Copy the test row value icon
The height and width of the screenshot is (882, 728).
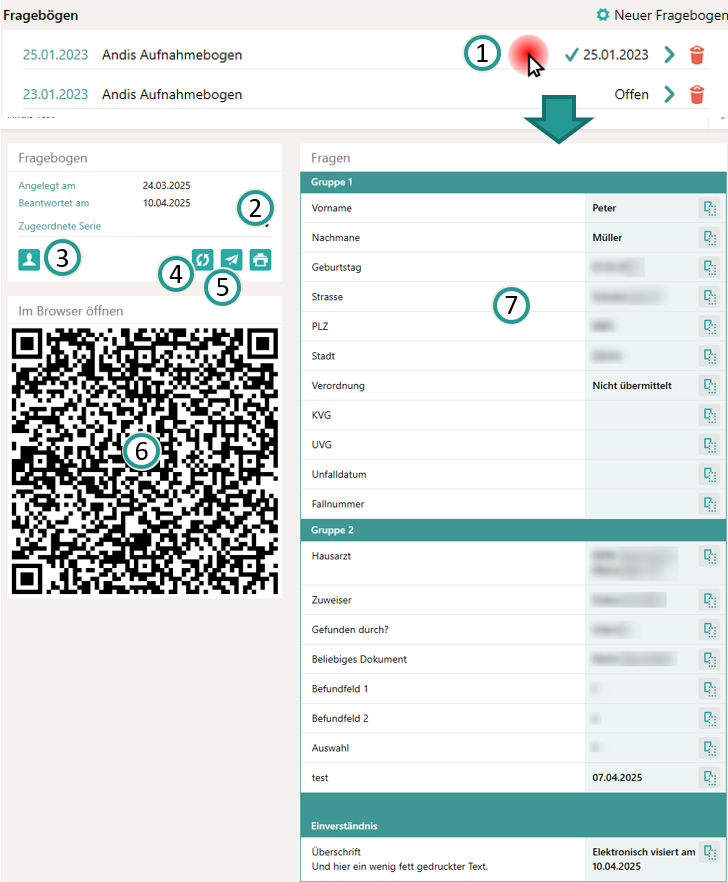pos(709,778)
